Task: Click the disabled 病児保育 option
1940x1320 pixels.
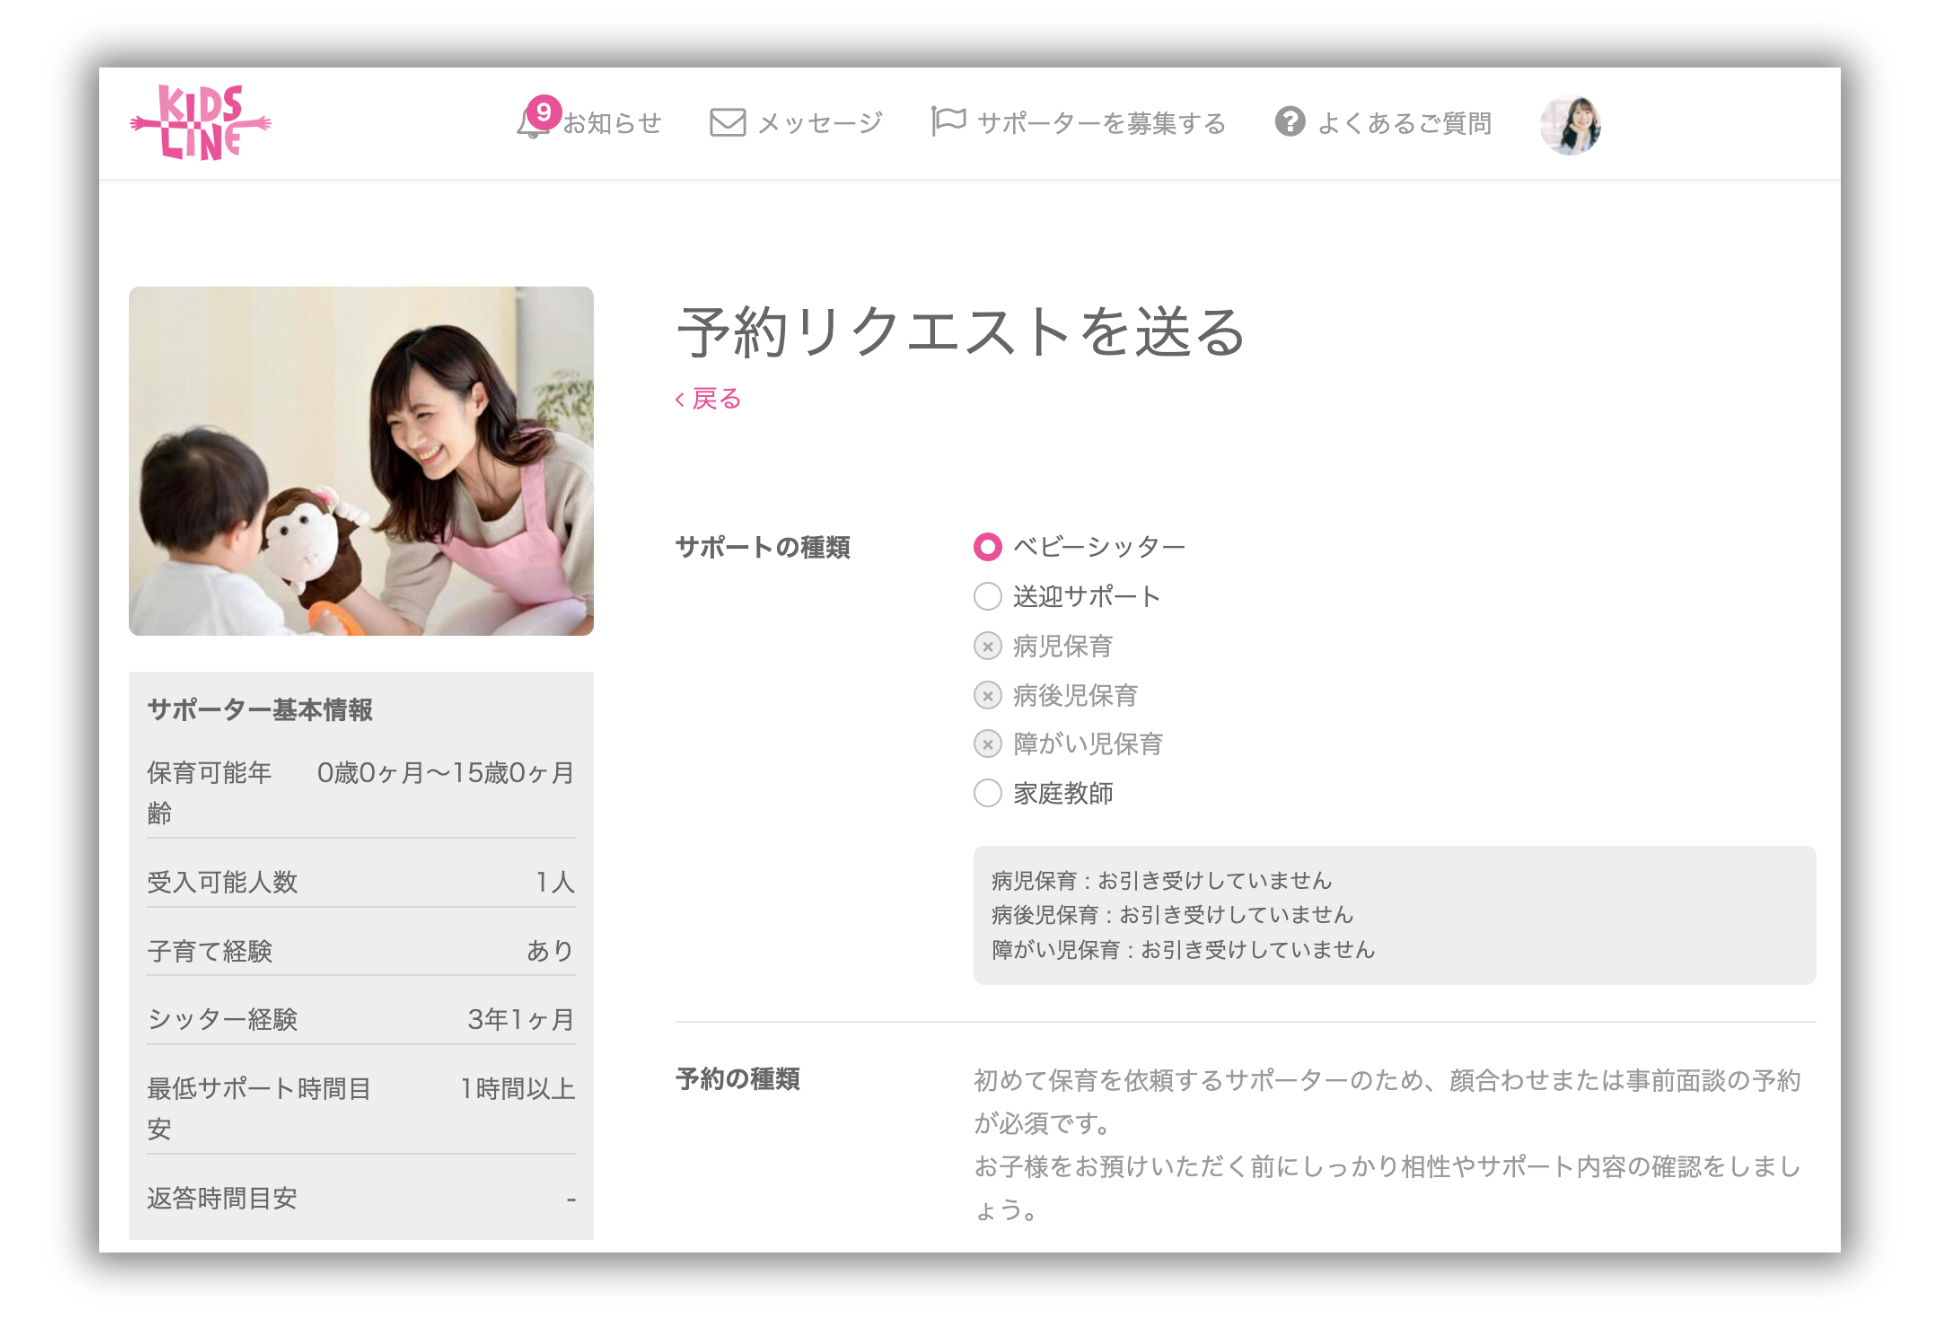Action: click(987, 647)
